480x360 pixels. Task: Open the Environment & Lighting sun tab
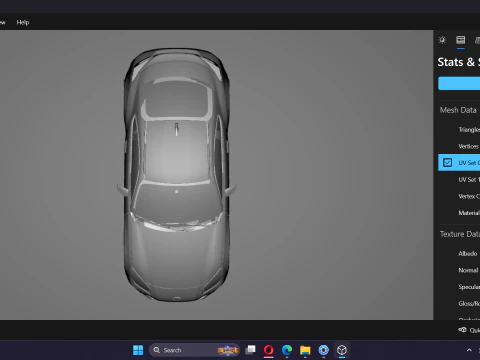(x=442, y=40)
